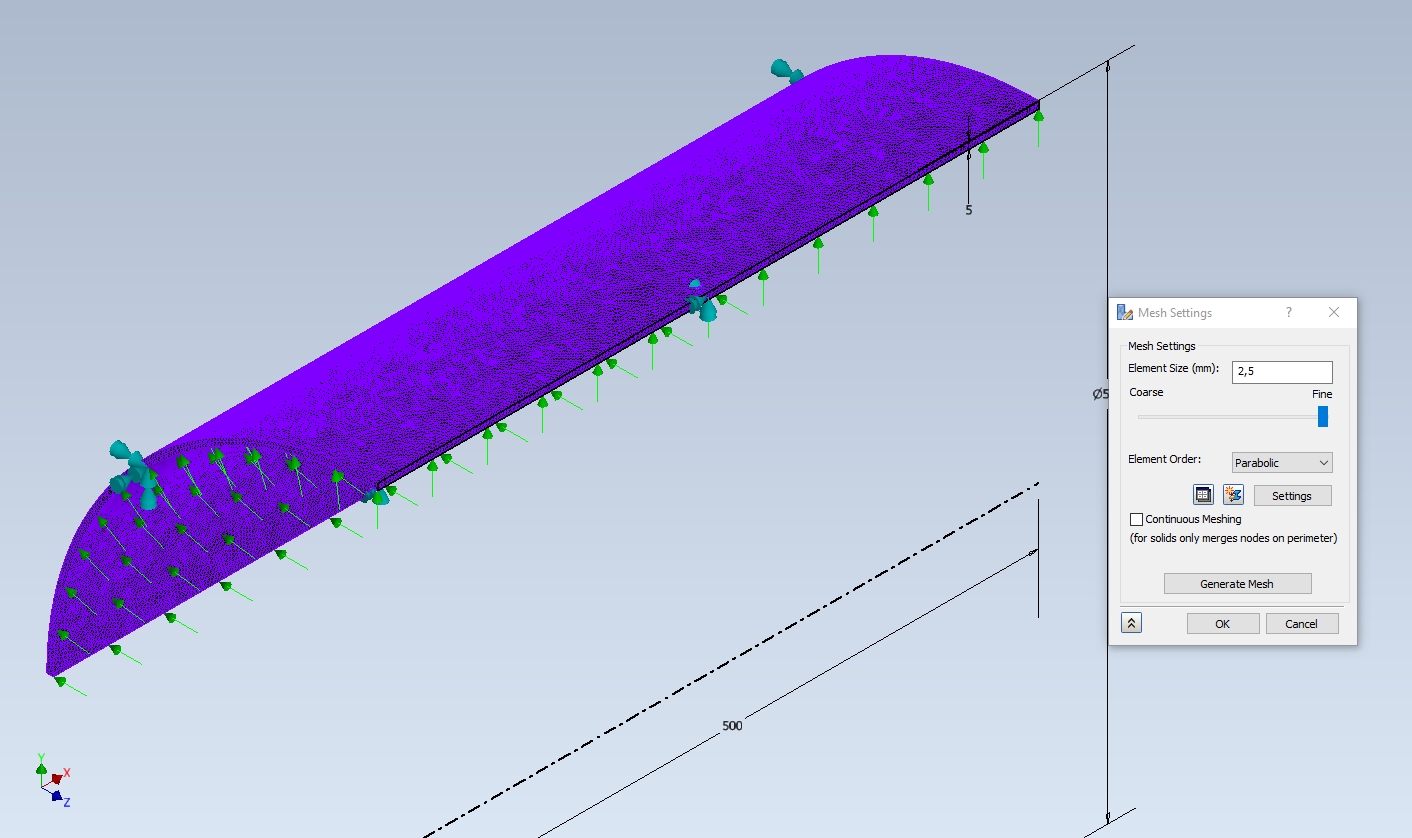This screenshot has width=1412, height=838.
Task: Open the dialog help with the question mark icon
Action: 1289,312
